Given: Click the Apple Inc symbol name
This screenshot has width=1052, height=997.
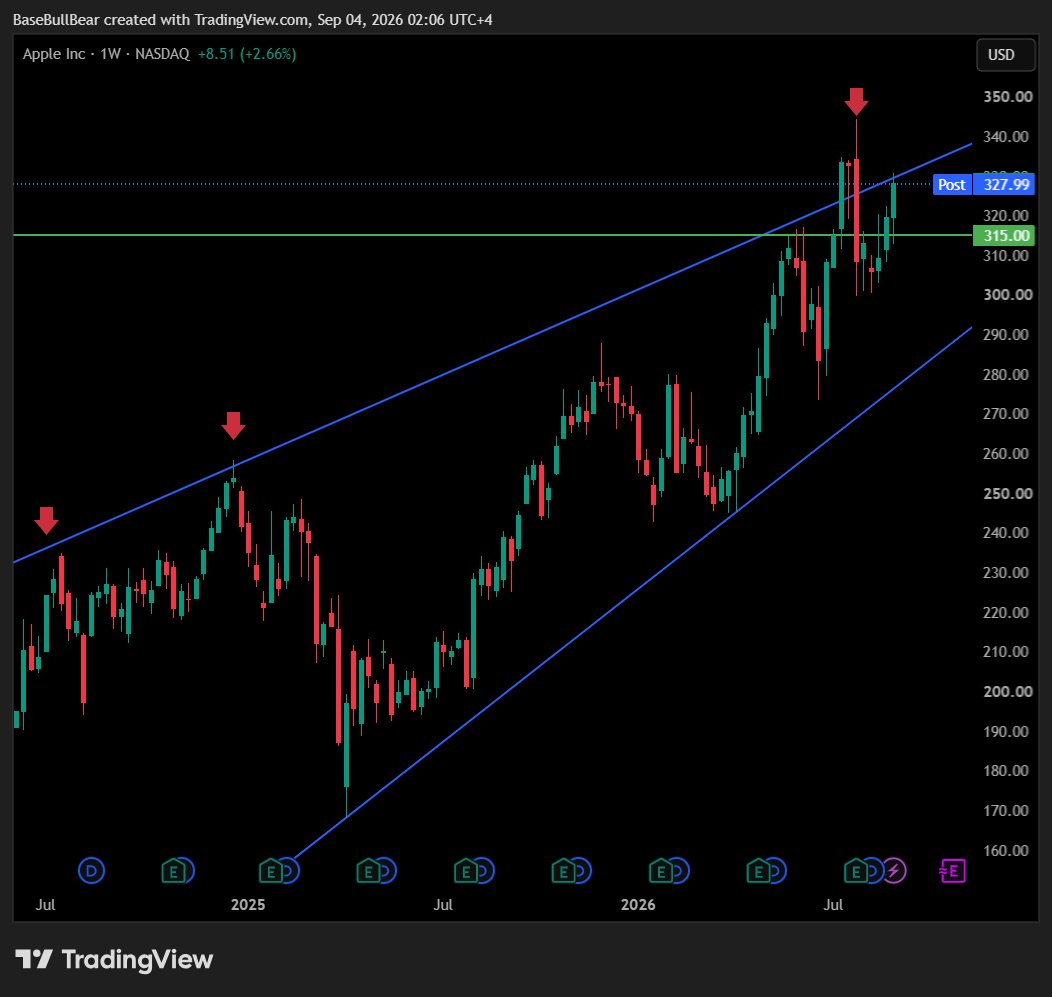Looking at the screenshot, I should click(x=54, y=54).
